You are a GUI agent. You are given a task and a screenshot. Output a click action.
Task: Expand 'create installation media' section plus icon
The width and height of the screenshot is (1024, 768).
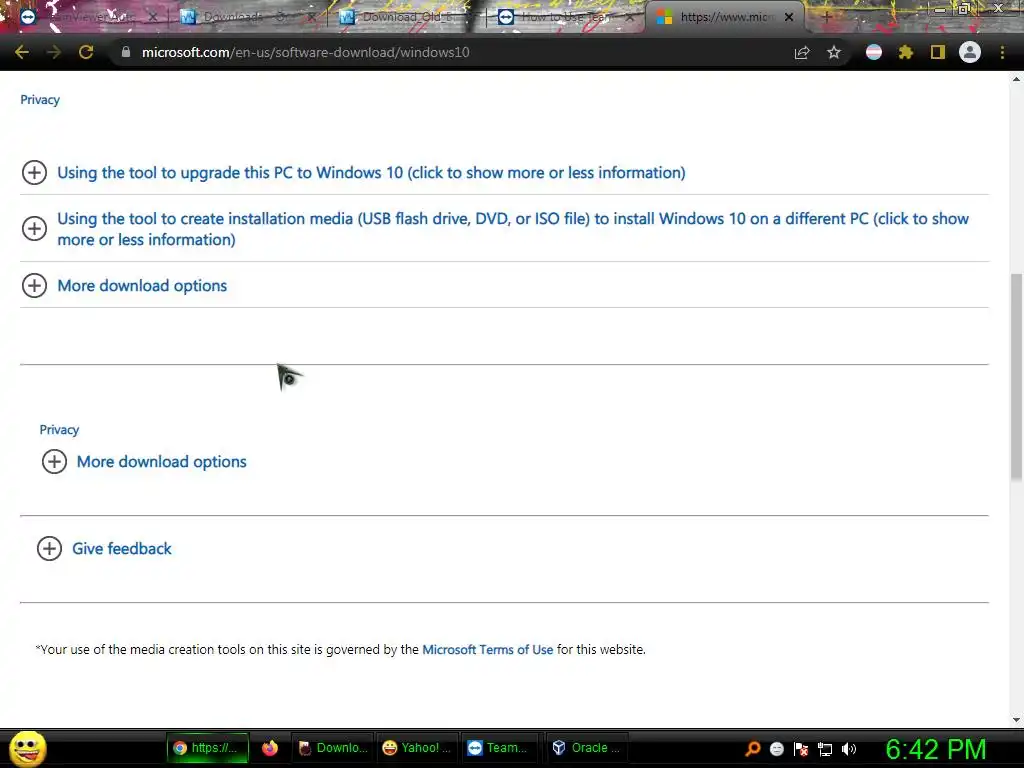point(34,229)
